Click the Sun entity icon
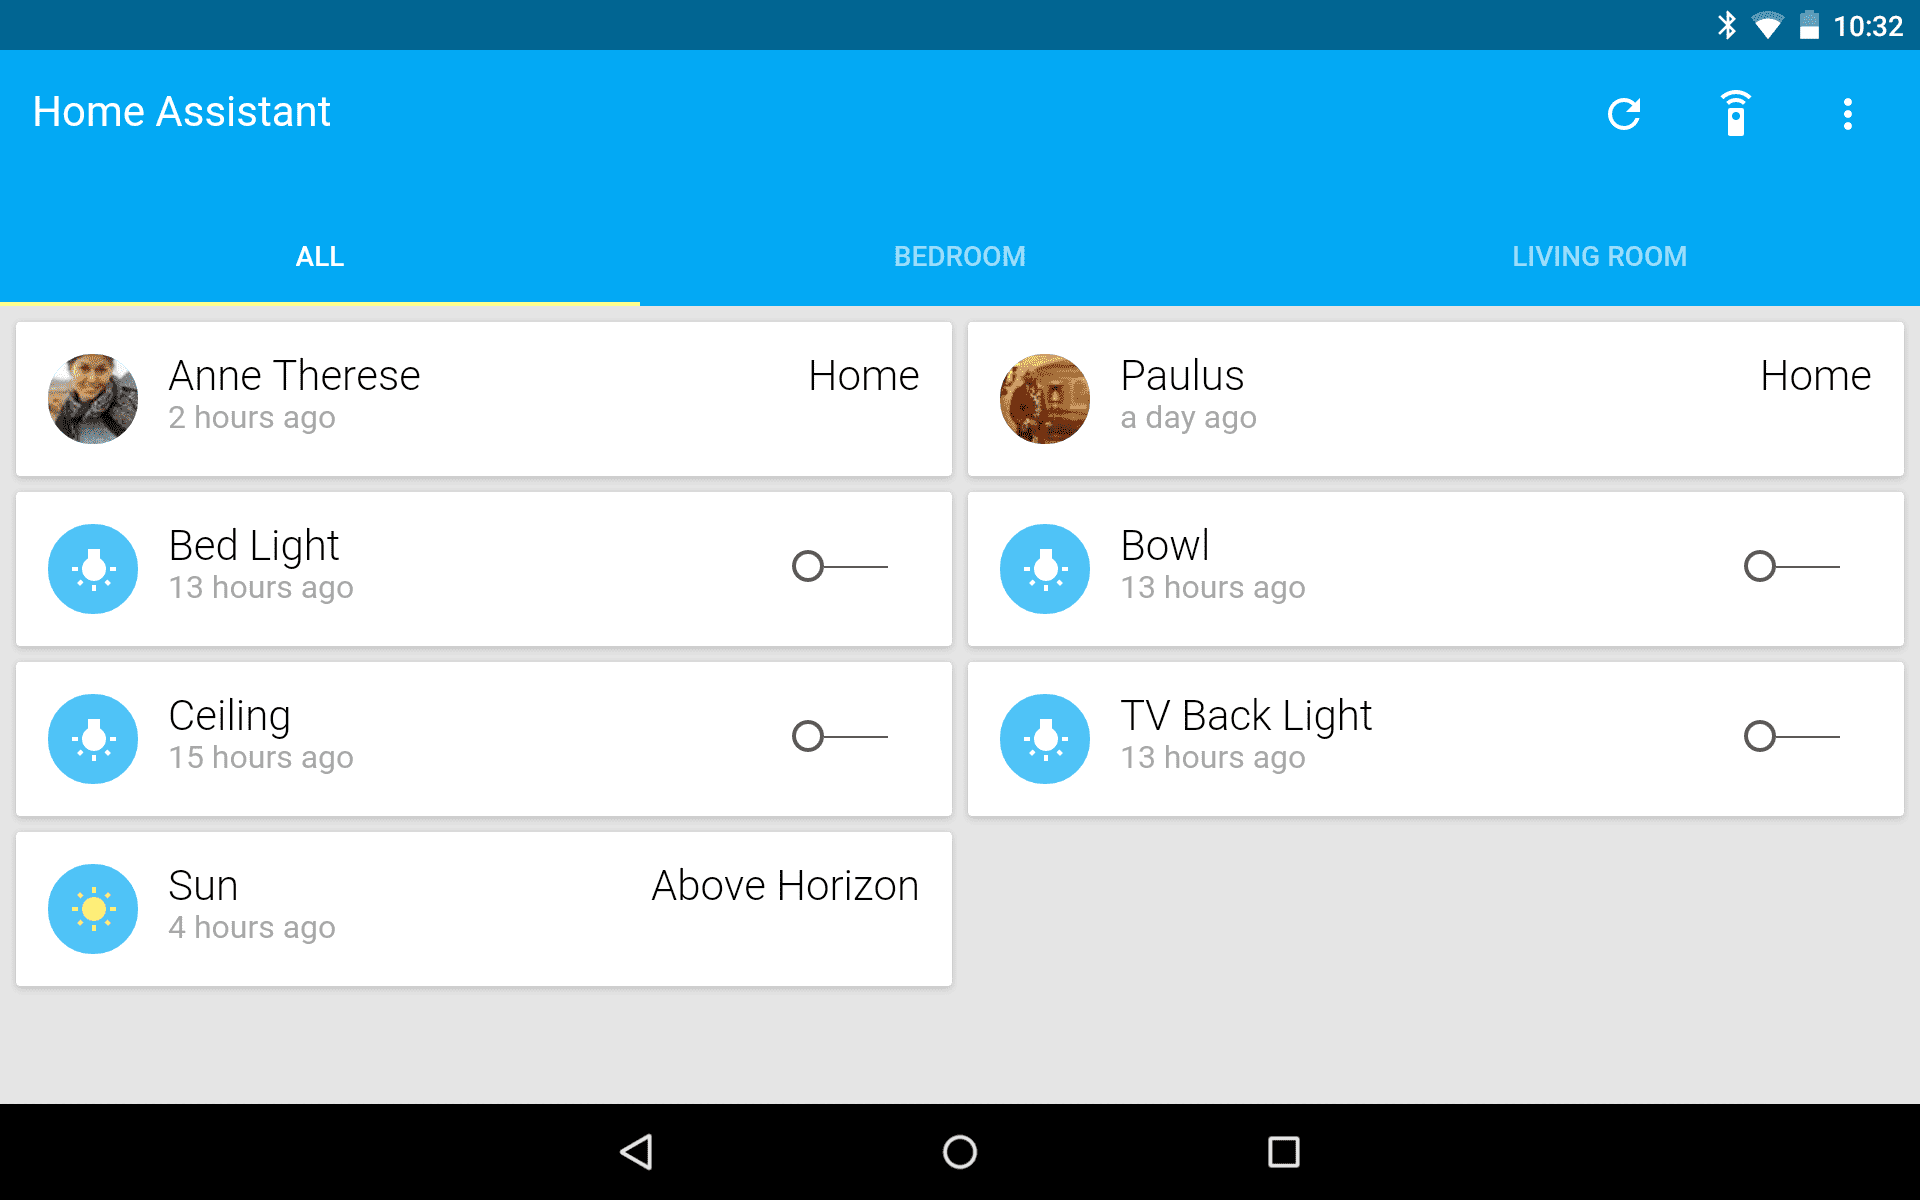This screenshot has width=1920, height=1200. (94, 907)
